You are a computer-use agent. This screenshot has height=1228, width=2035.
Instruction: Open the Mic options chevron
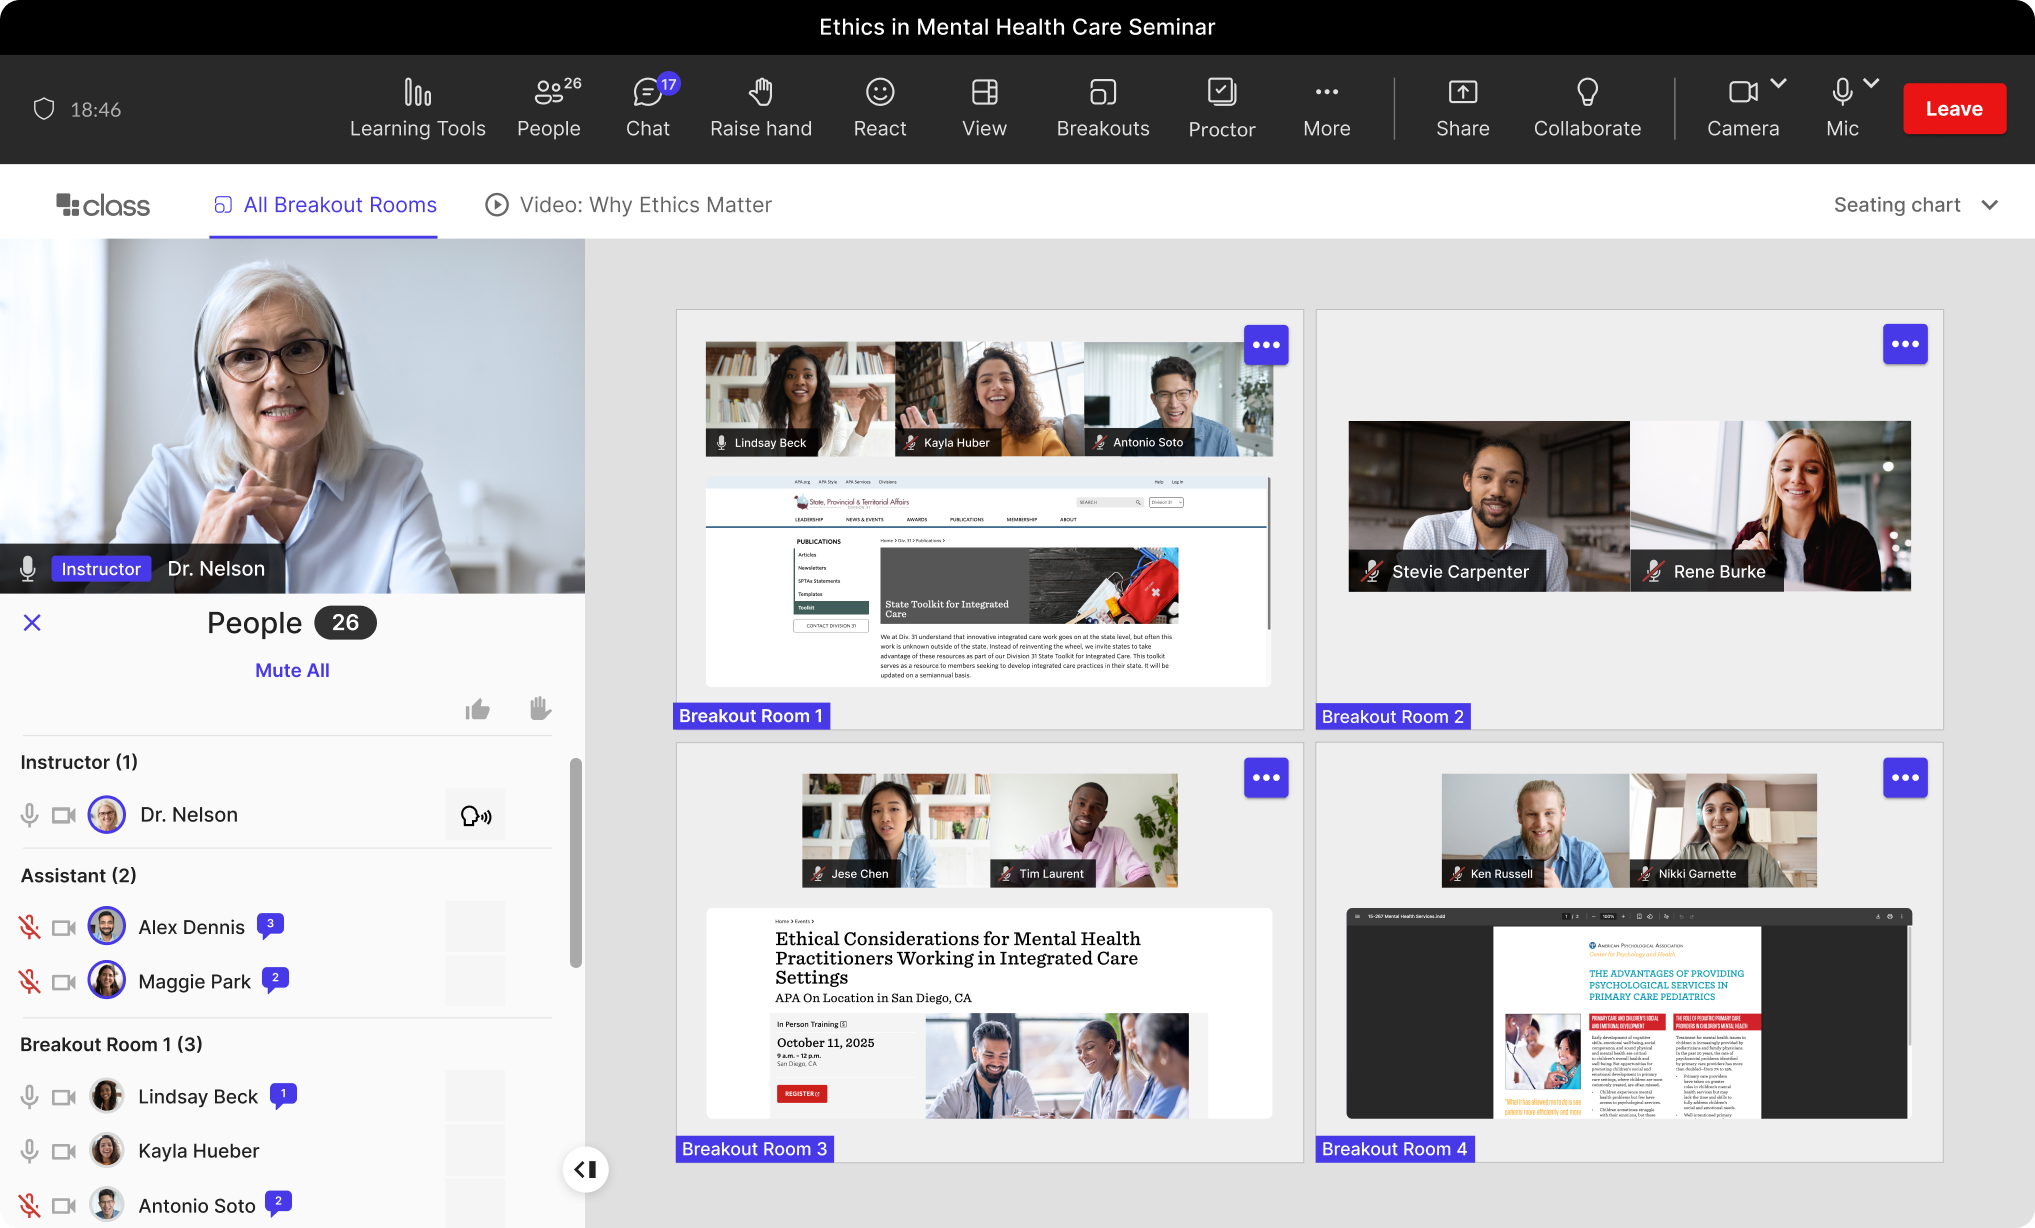(x=1871, y=84)
